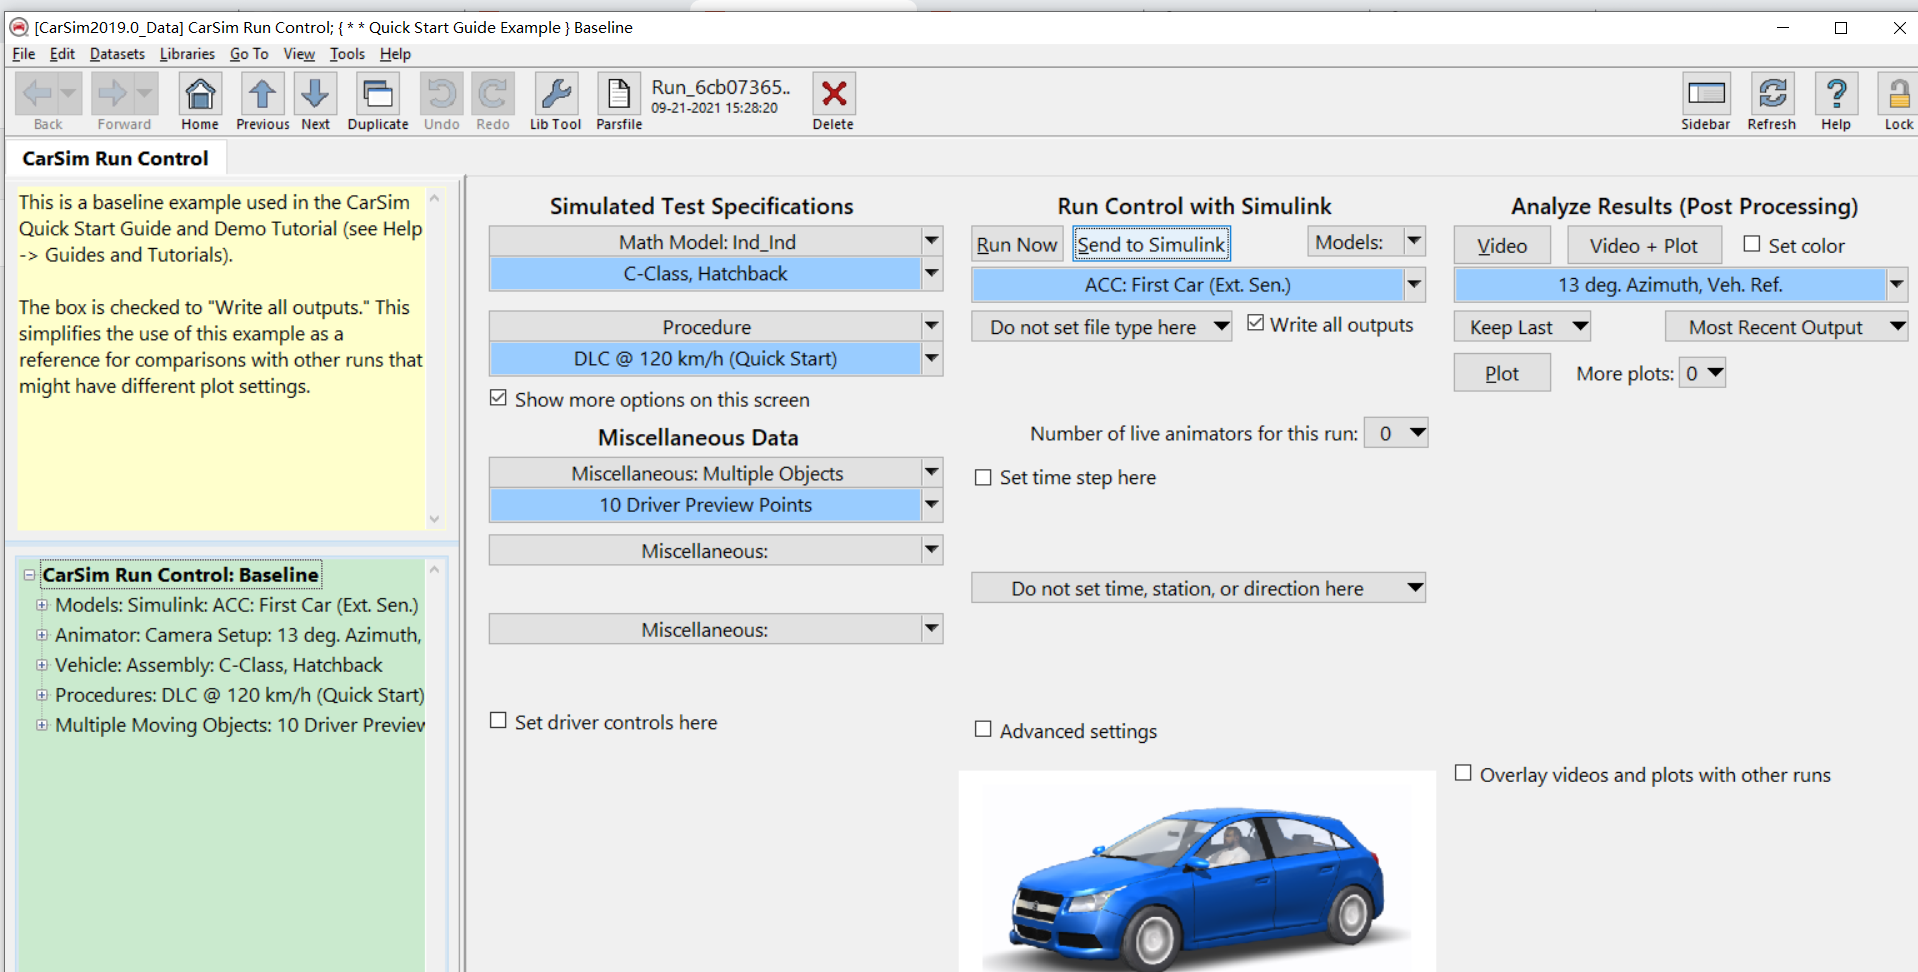The width and height of the screenshot is (1918, 972).
Task: Click the dataset title Run_6cb07365..
Action: point(721,87)
